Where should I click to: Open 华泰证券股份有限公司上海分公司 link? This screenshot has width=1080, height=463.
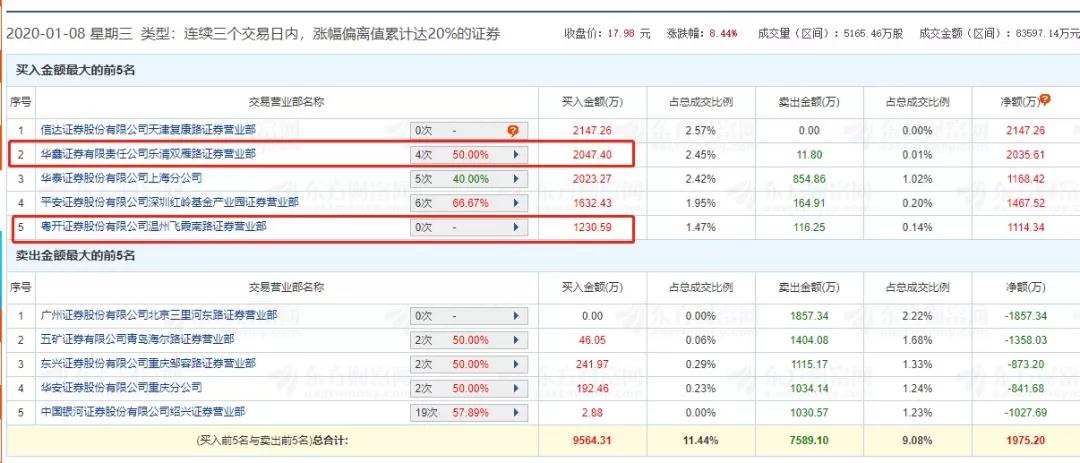pyautogui.click(x=121, y=178)
